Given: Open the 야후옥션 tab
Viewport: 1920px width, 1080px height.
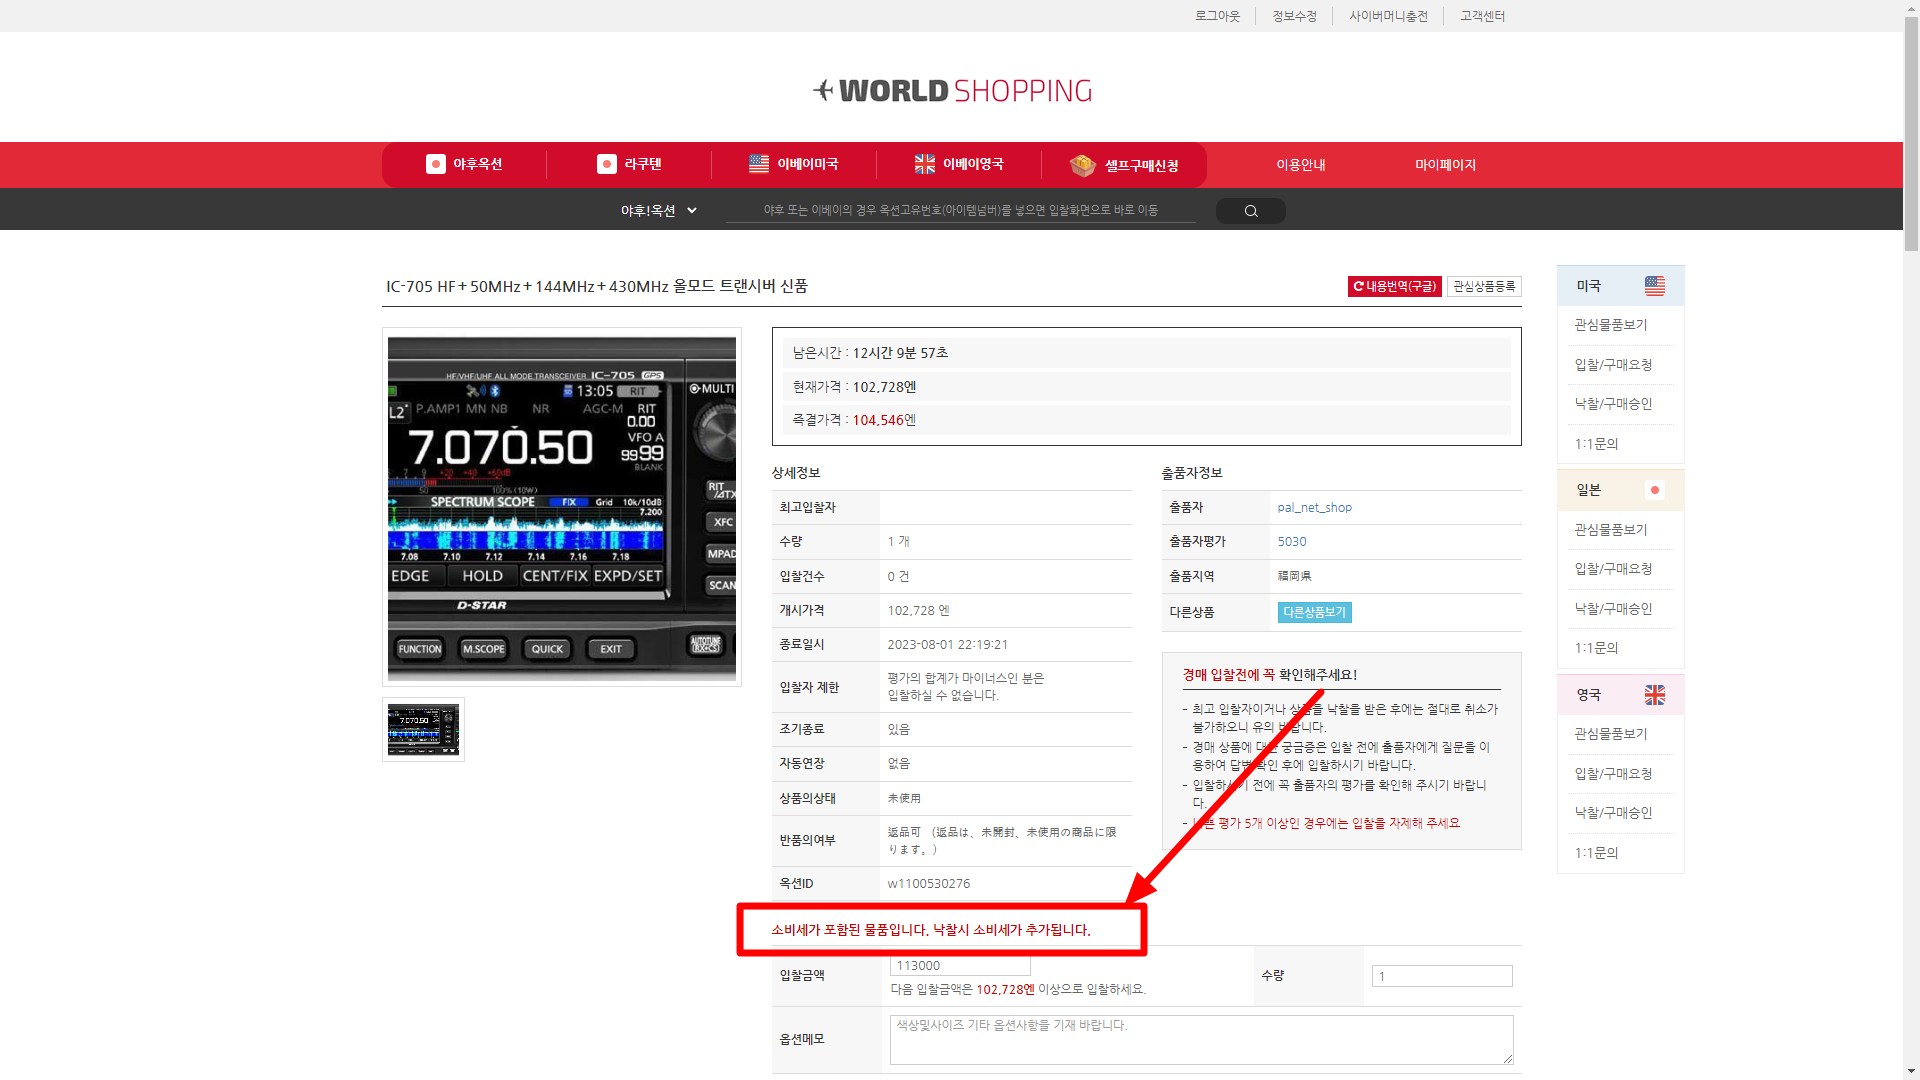Looking at the screenshot, I should 464,164.
